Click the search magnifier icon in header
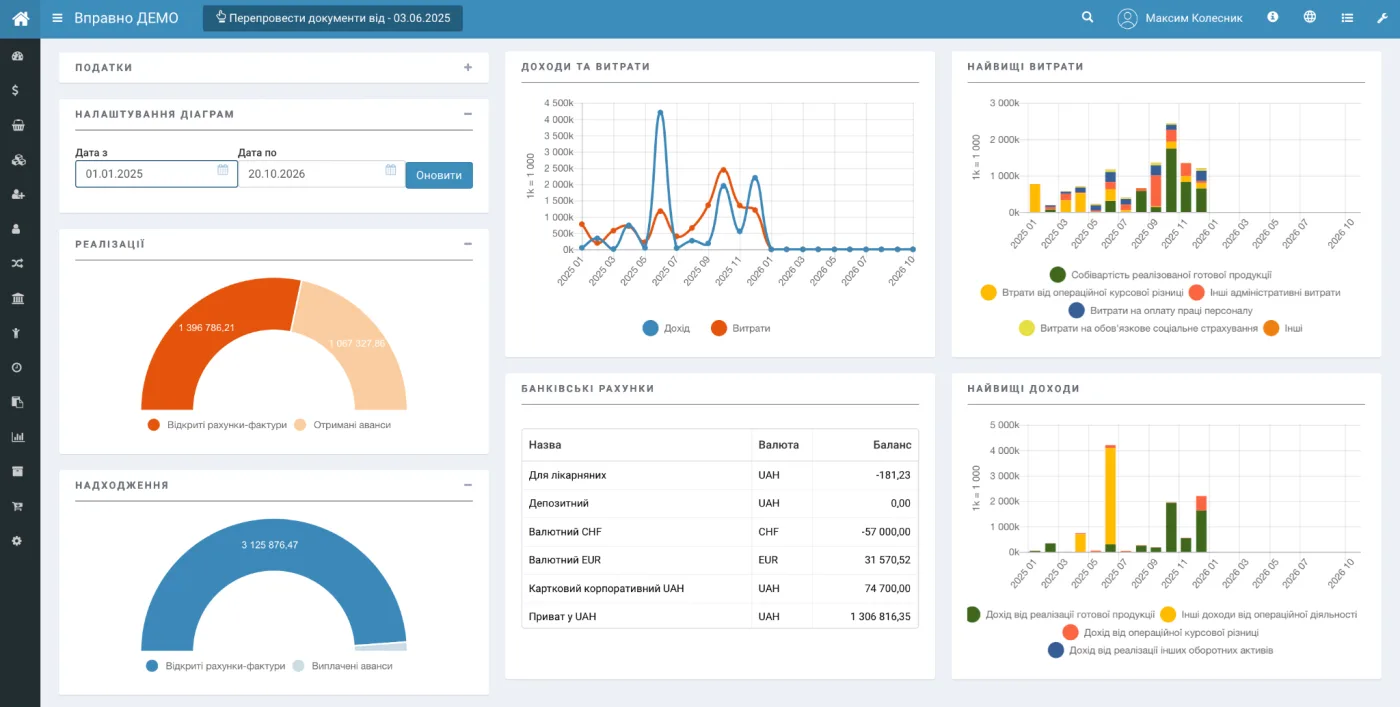The width and height of the screenshot is (1400, 707). click(1088, 17)
